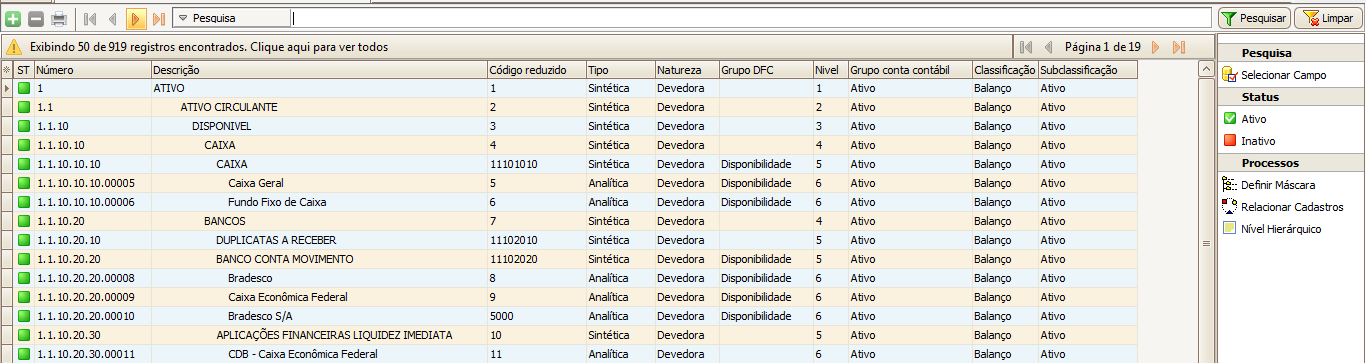Click green status icon of Bradesco S/A row
The image size is (1366, 363).
point(24,315)
